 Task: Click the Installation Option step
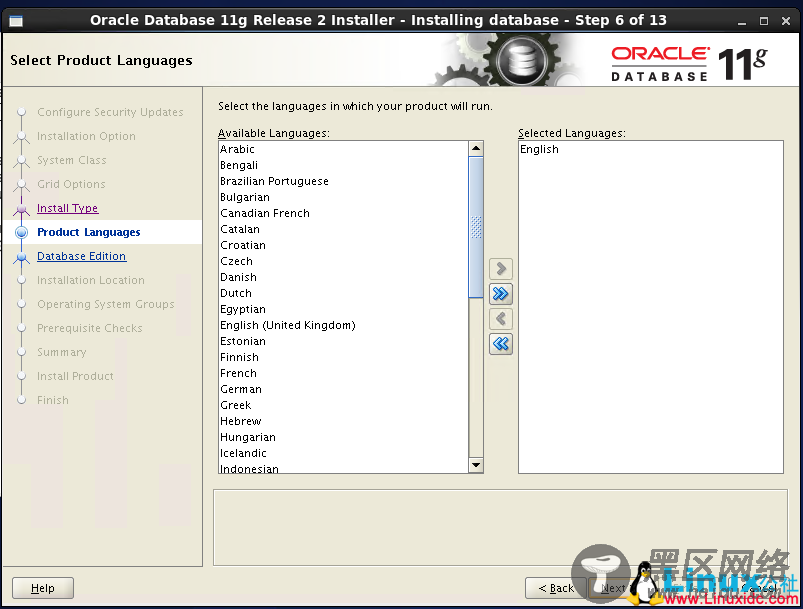(86, 136)
